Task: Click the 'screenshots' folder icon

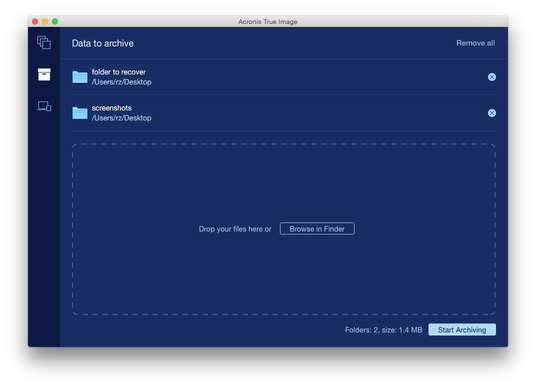Action: pyautogui.click(x=80, y=113)
